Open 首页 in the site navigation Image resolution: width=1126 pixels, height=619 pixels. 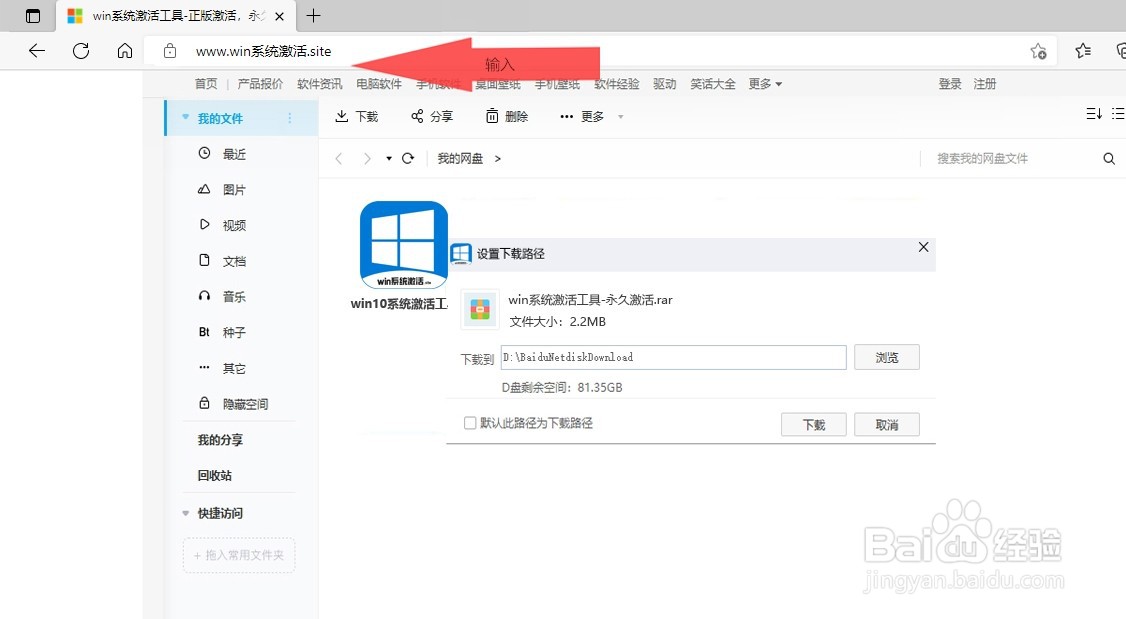pyautogui.click(x=206, y=84)
